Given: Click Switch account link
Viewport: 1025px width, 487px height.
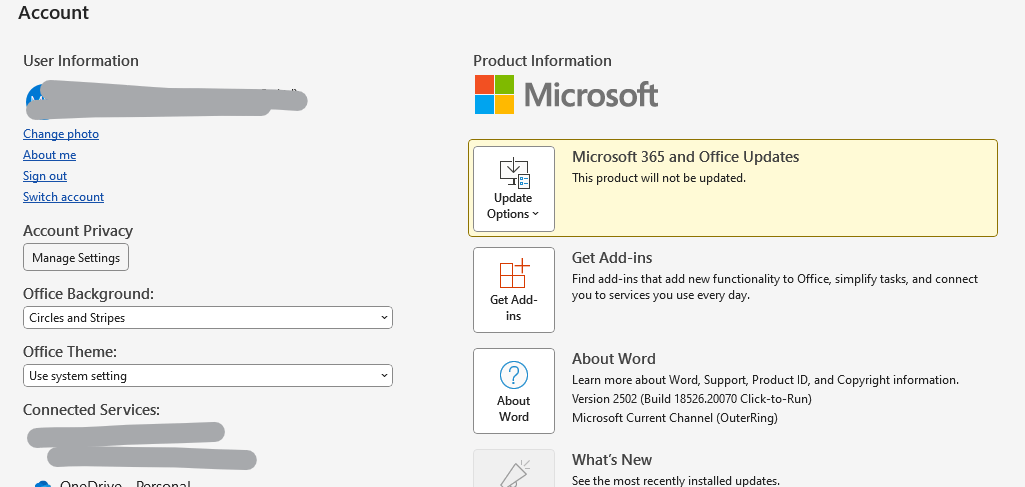Looking at the screenshot, I should [x=63, y=197].
